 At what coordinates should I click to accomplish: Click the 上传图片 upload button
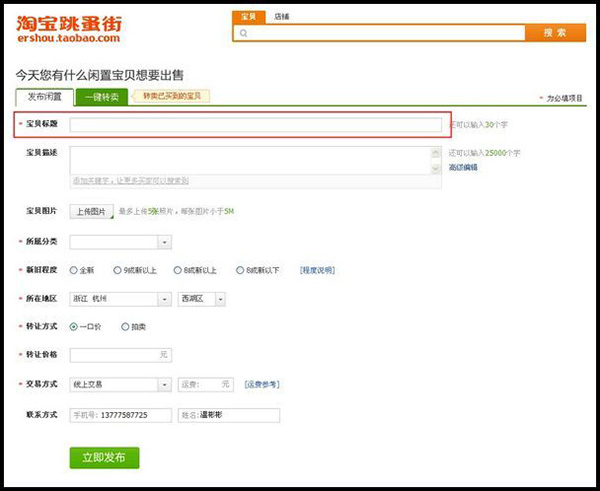(91, 212)
